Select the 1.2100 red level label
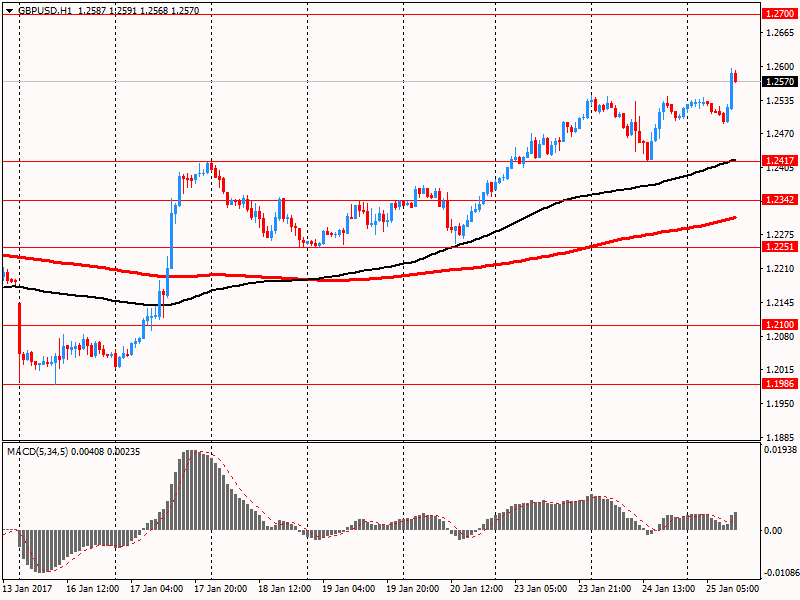Image resolution: width=800 pixels, height=600 pixels. click(x=780, y=324)
